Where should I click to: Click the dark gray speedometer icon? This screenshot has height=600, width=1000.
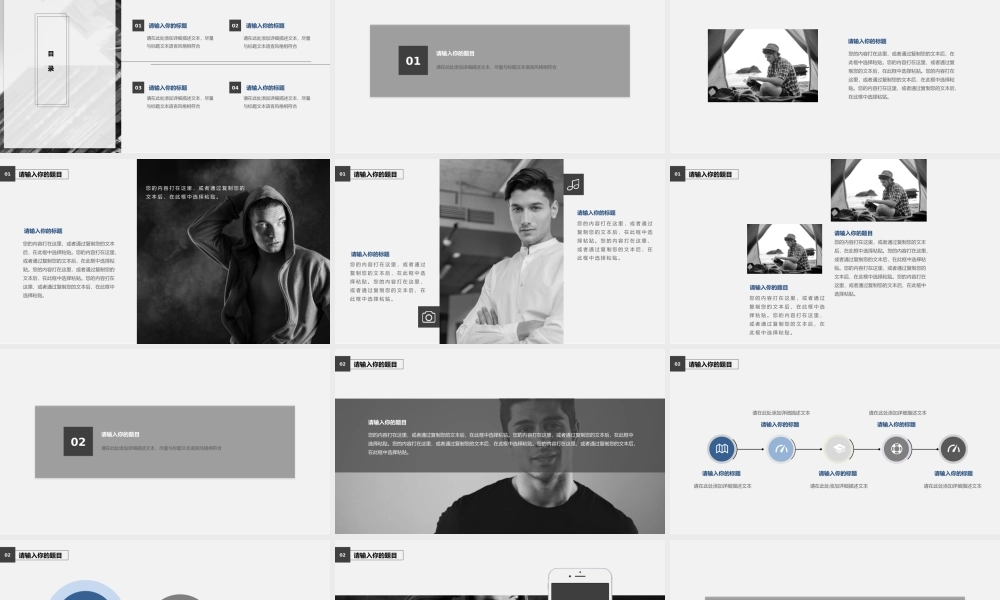[953, 449]
